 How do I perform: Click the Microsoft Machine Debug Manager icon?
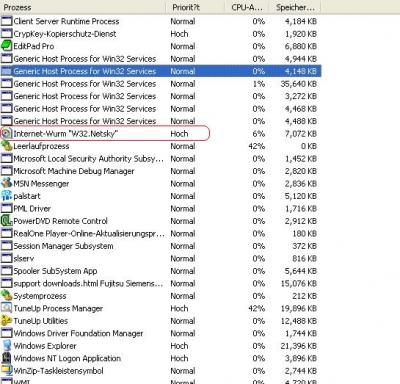pos(6,171)
